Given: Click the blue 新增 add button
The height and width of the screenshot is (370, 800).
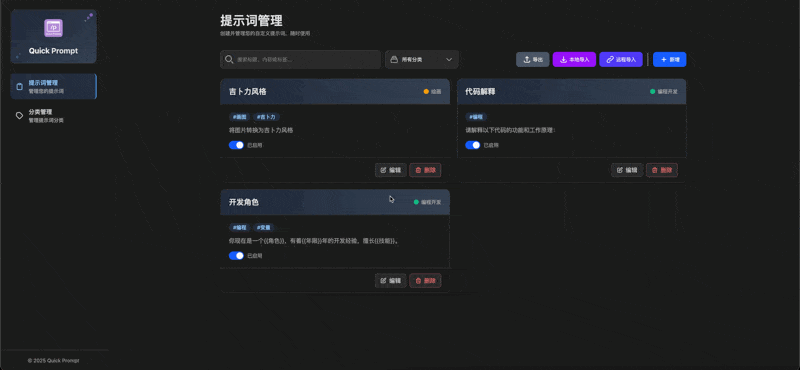Looking at the screenshot, I should point(669,59).
